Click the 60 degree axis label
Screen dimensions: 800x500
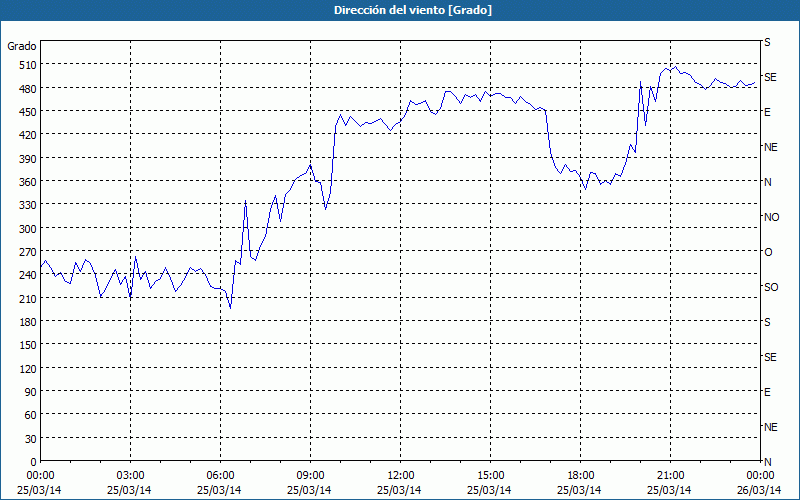point(31,415)
